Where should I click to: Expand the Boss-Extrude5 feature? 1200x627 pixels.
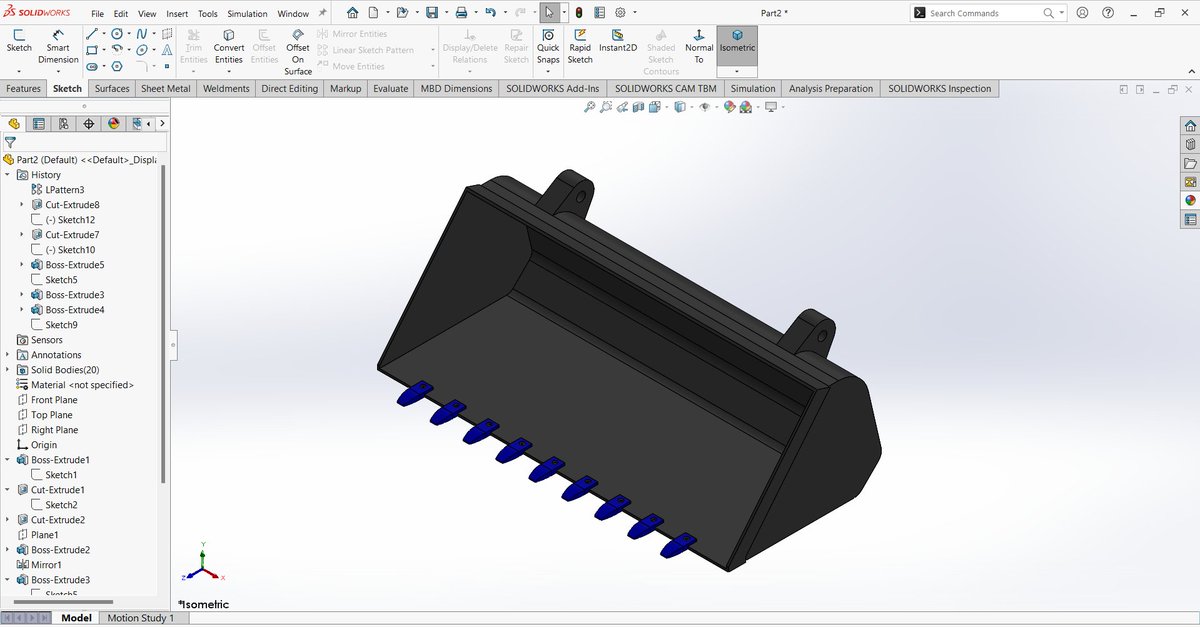click(22, 265)
